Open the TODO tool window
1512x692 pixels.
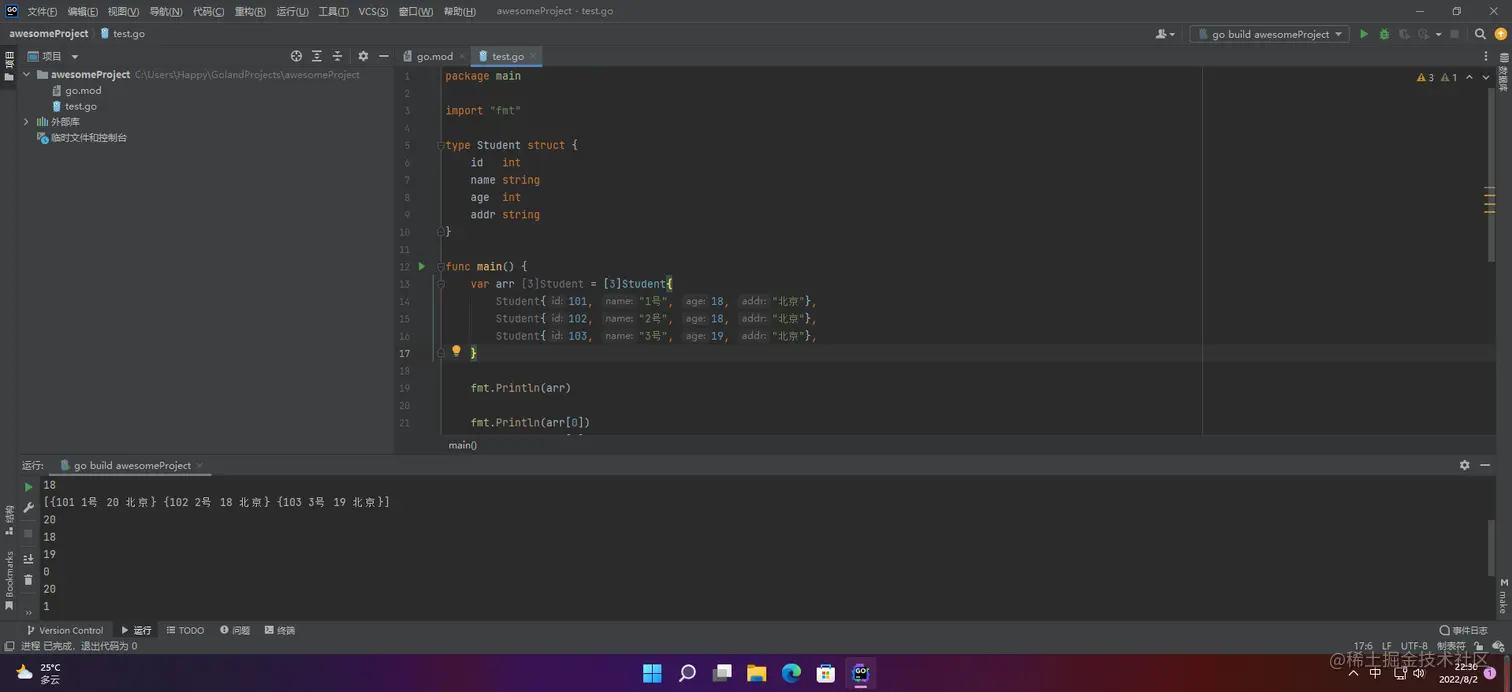(x=185, y=630)
